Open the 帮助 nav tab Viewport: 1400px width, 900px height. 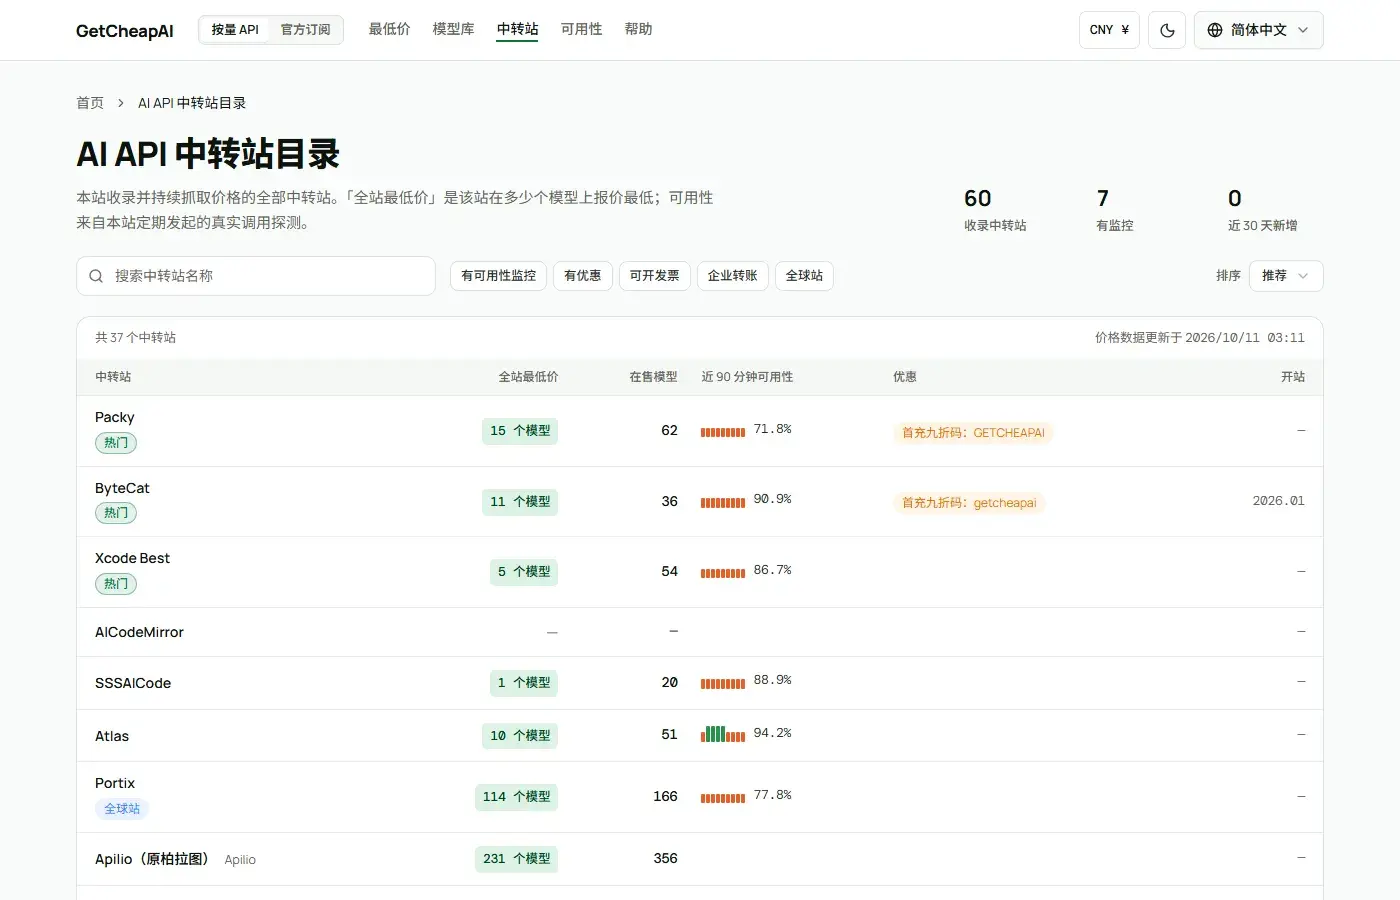638,29
